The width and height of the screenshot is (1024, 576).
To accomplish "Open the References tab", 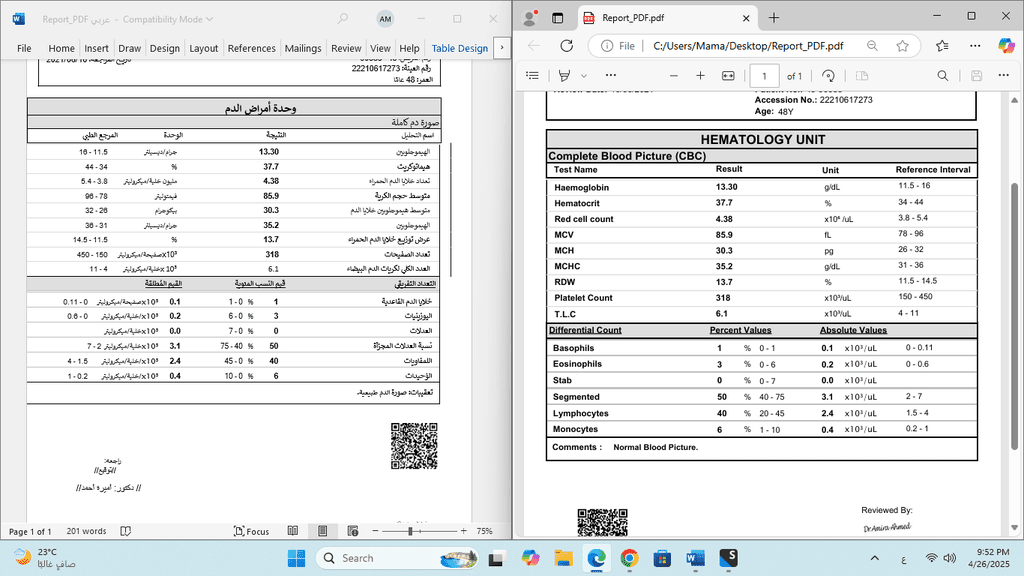I will click(251, 48).
